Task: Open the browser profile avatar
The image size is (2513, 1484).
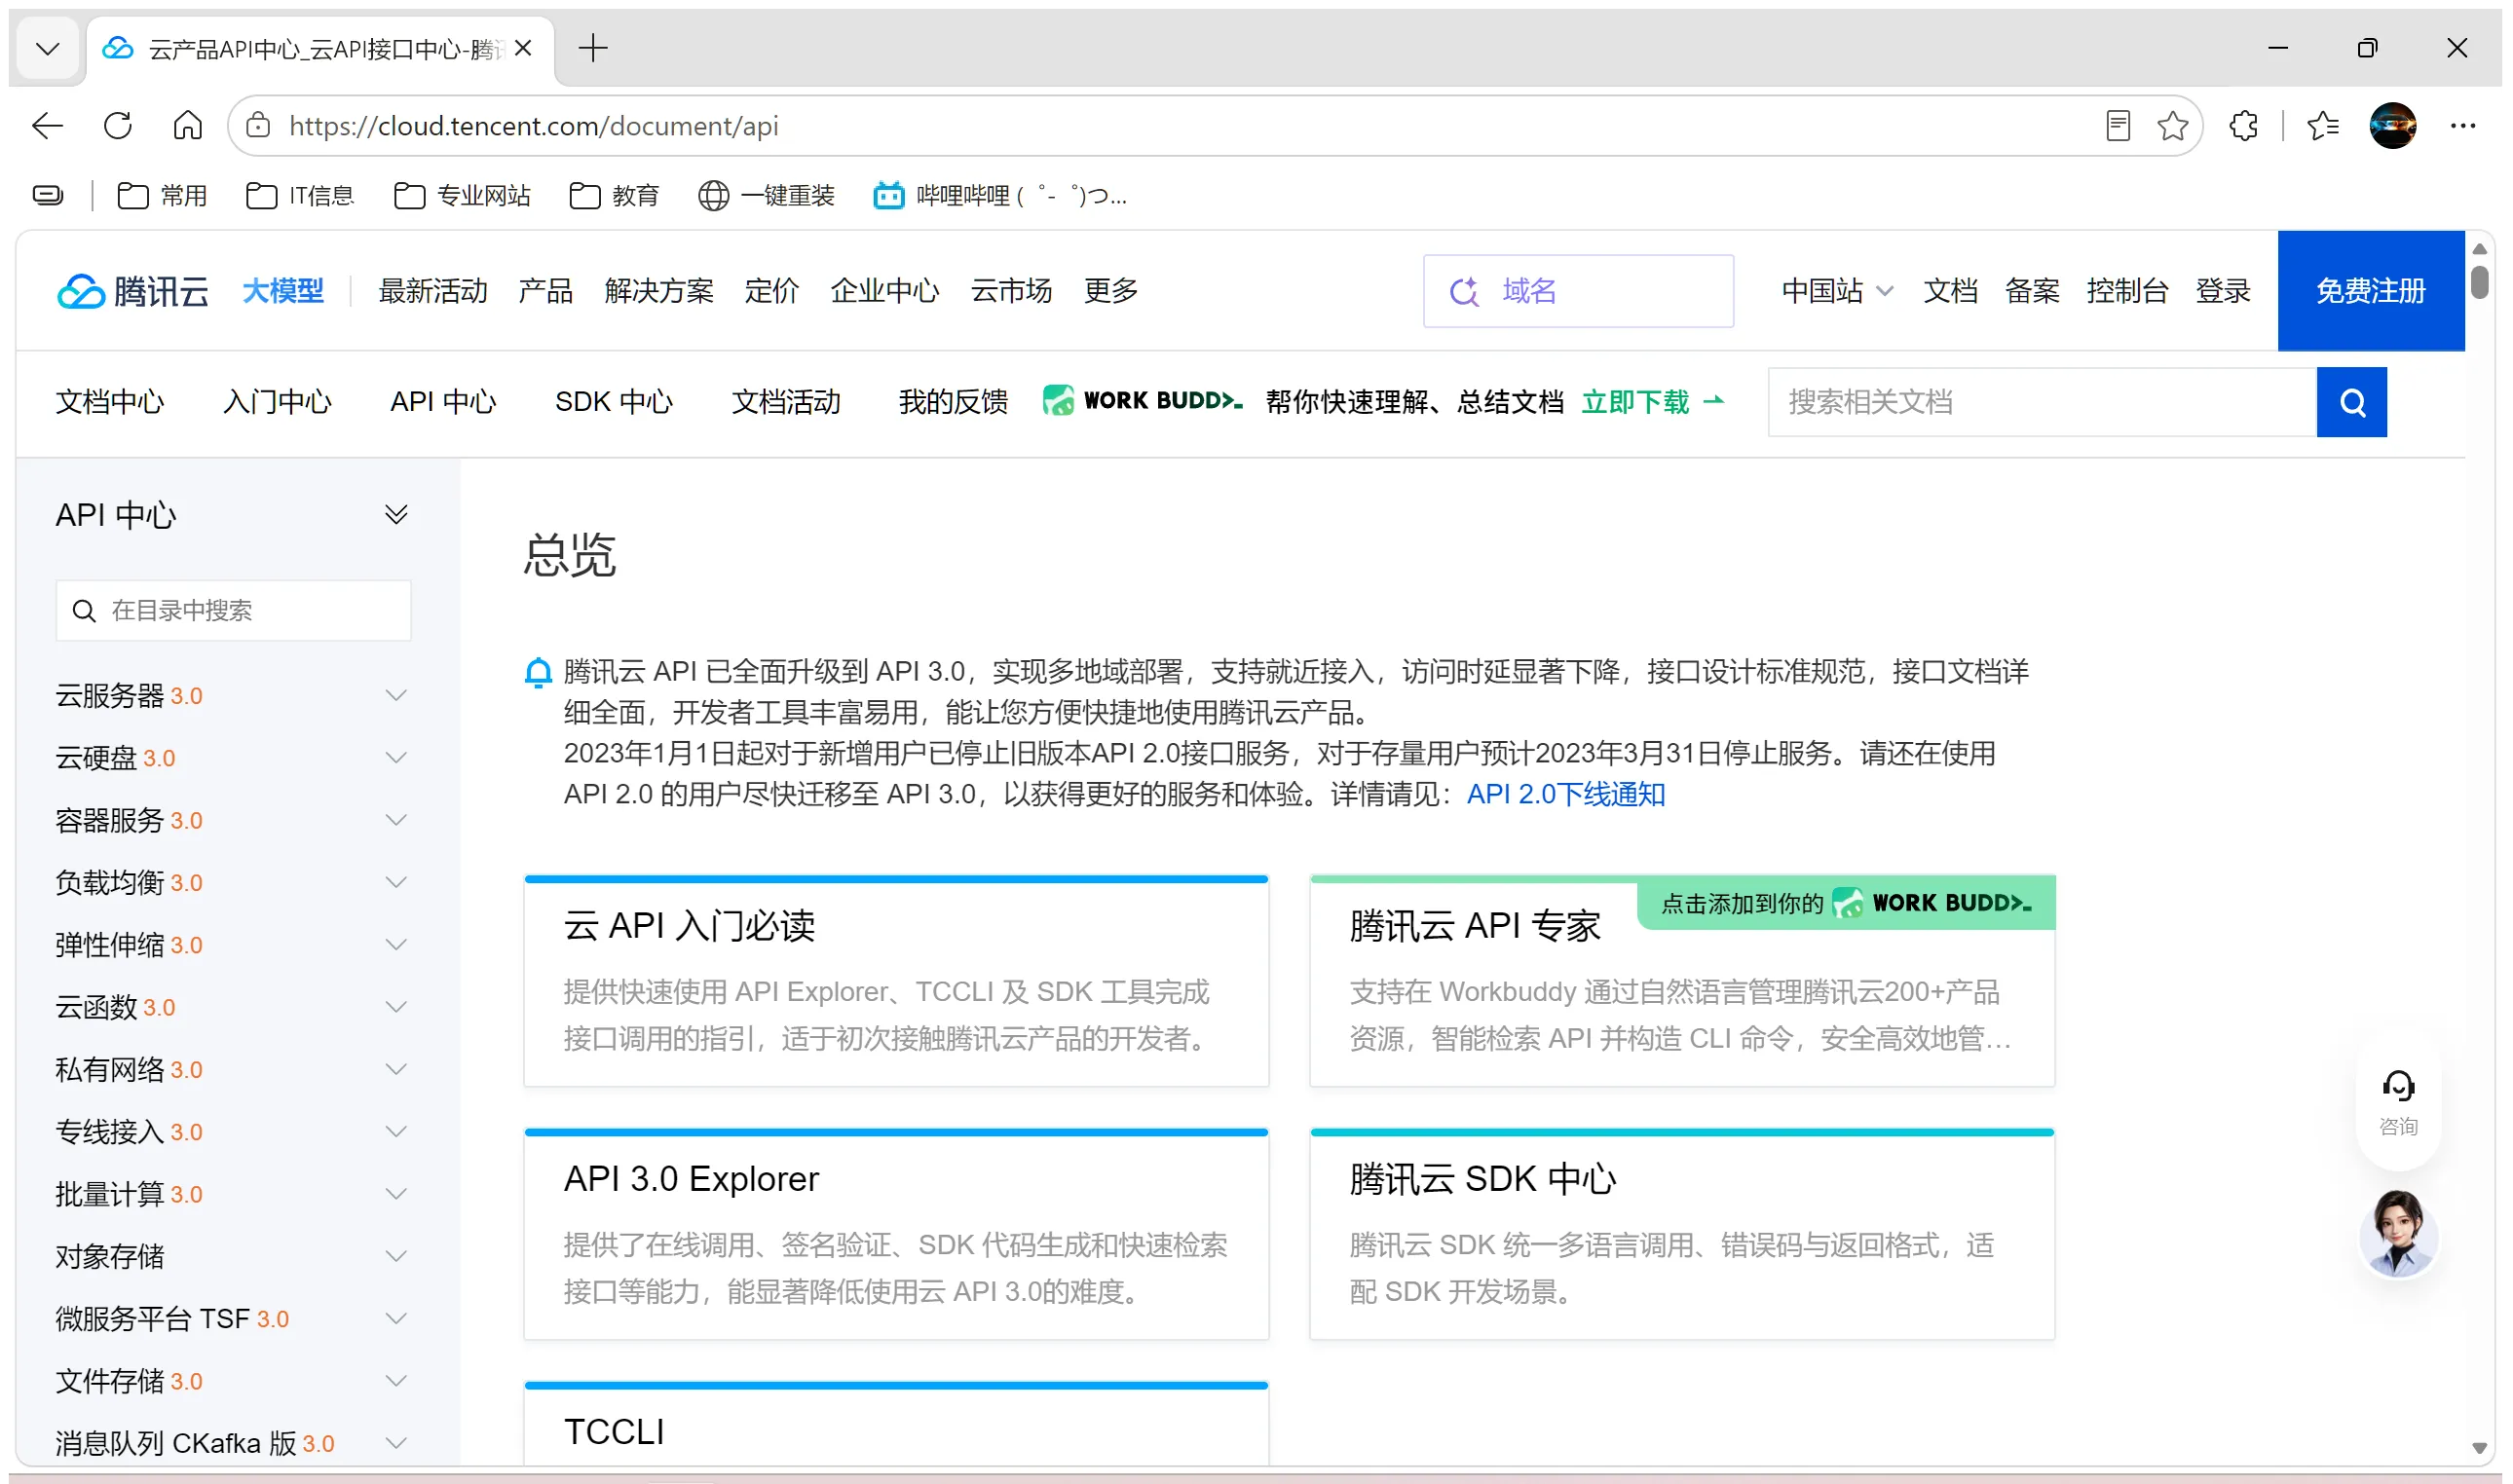Action: [x=2392, y=126]
